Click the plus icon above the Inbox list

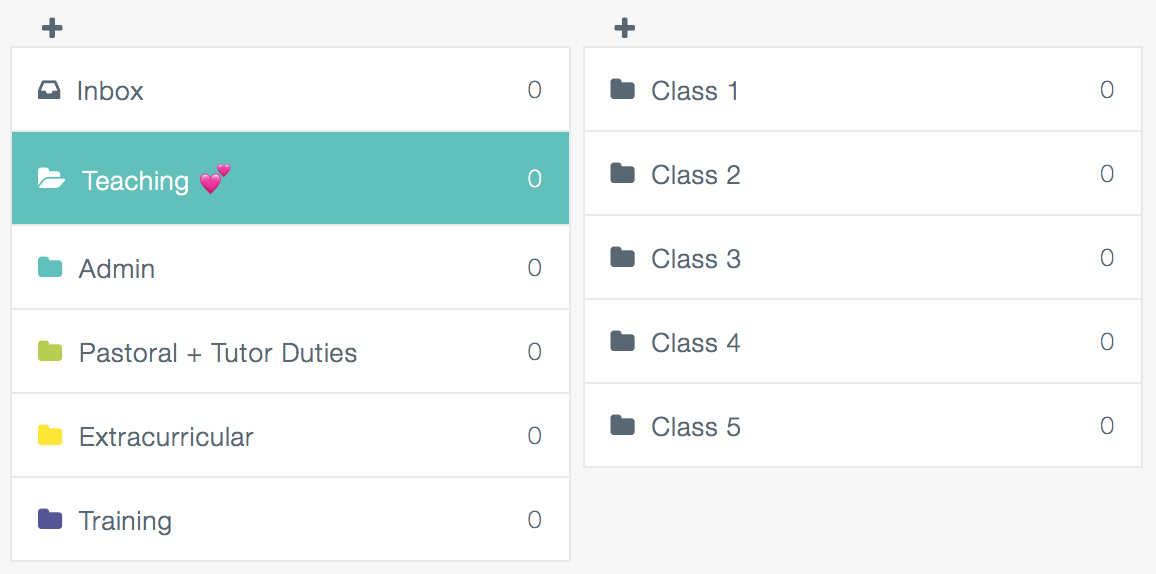52,28
